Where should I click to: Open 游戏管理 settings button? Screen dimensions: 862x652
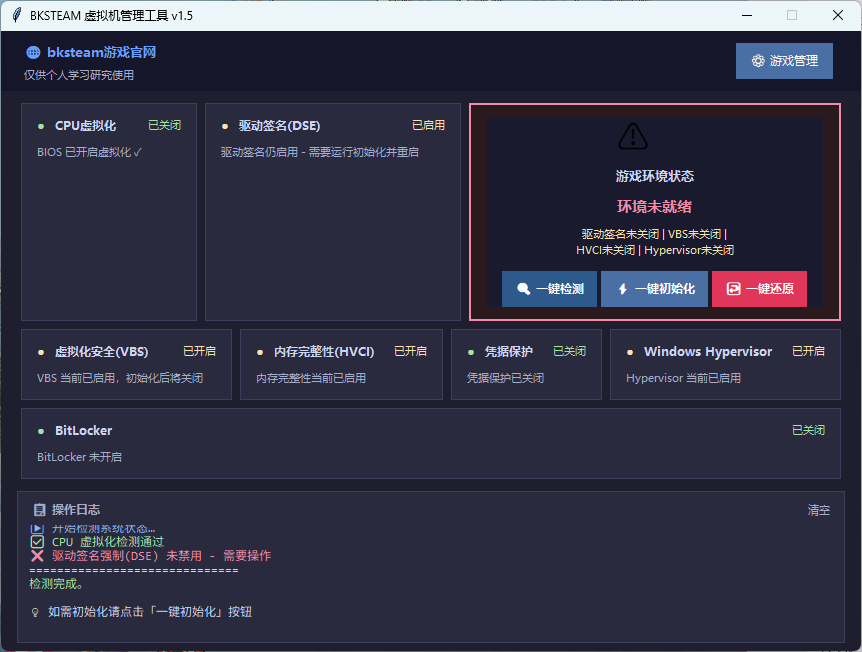pos(784,61)
